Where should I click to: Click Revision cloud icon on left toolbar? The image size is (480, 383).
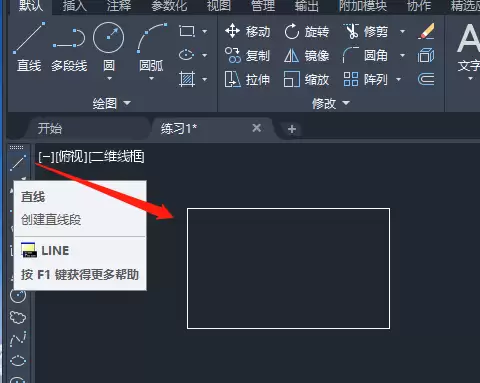[x=18, y=317]
